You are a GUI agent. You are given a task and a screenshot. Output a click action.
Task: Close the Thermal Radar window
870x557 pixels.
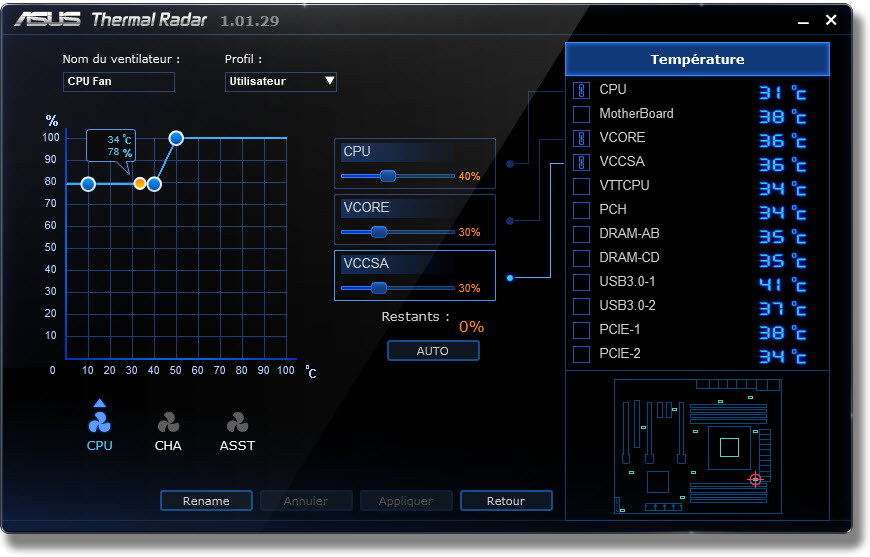coord(831,20)
